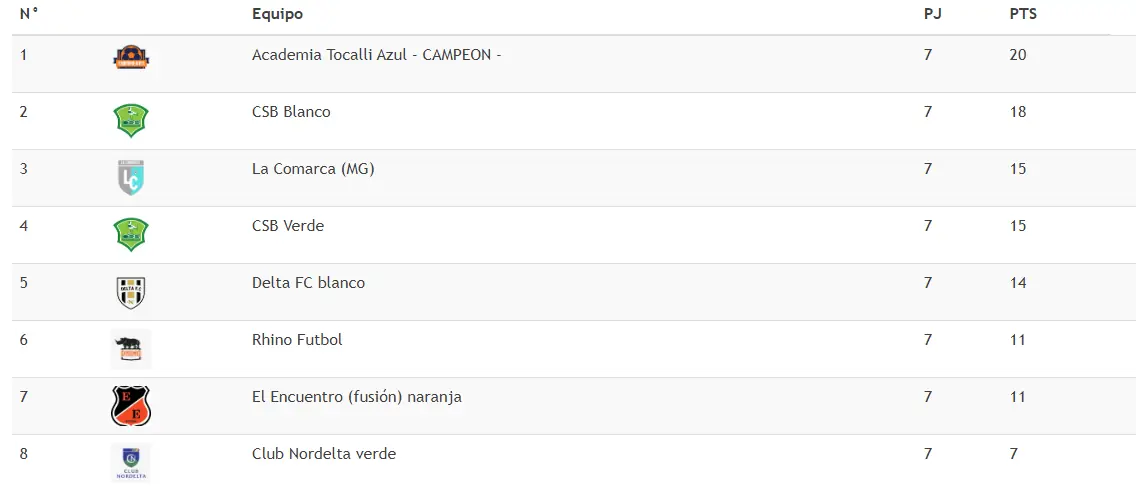1136x496 pixels.
Task: Click the Rhino Futbol rhino logo
Action: tap(131, 349)
